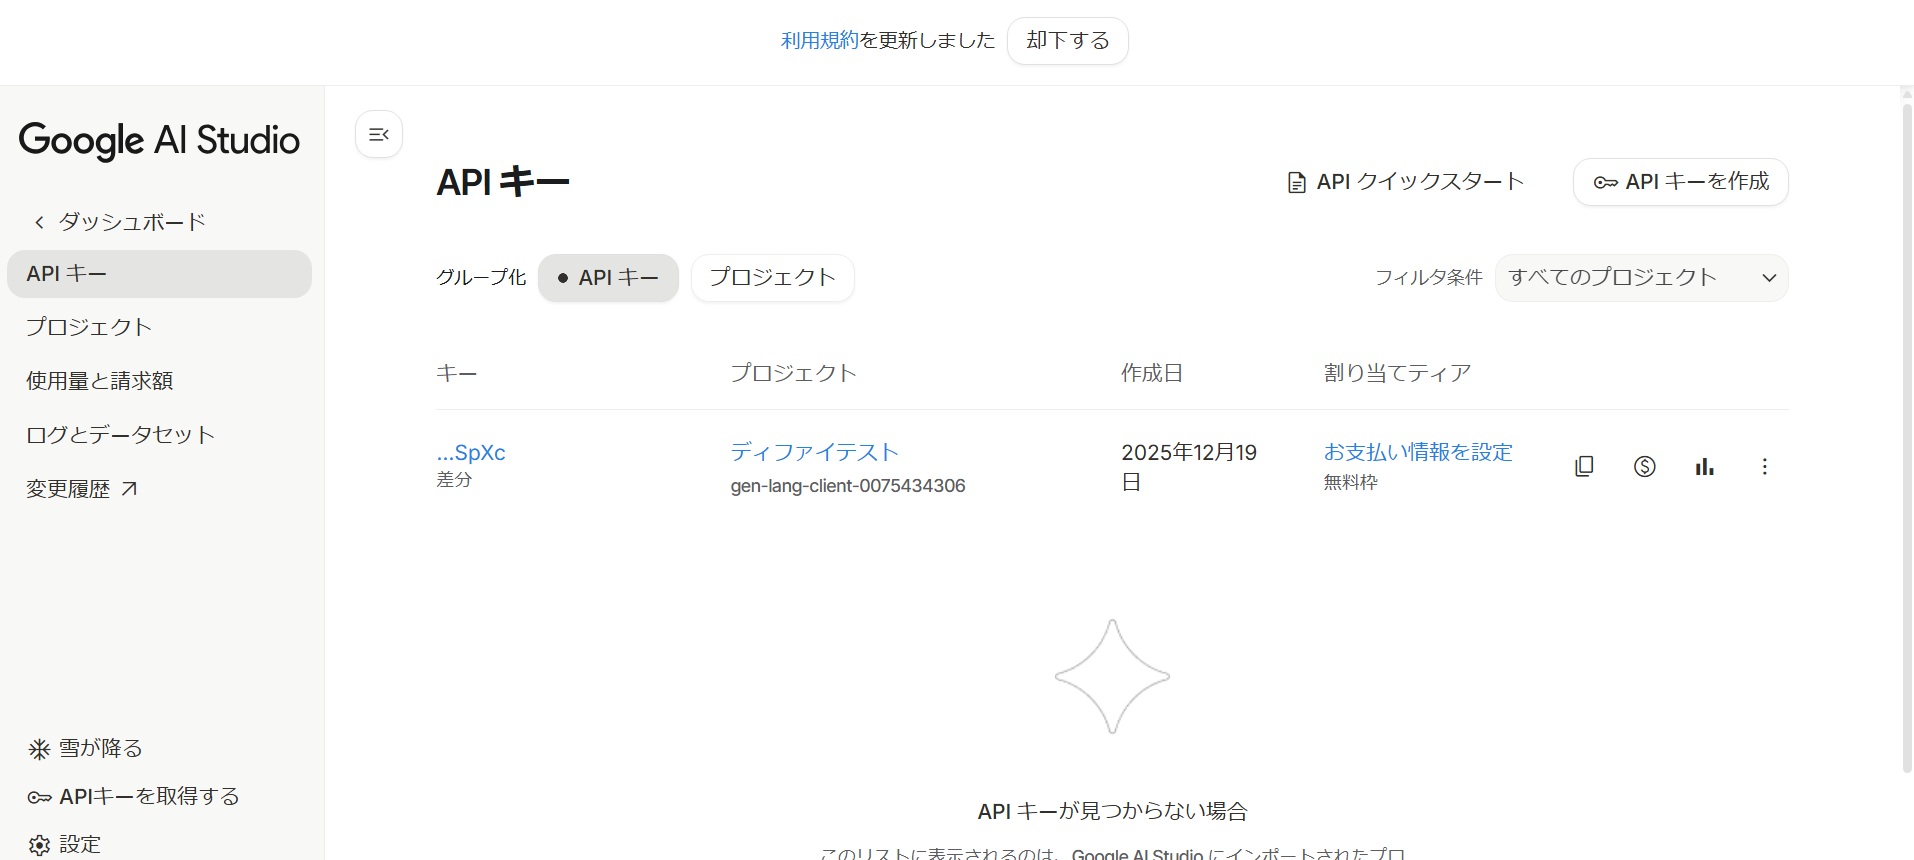
Task: Open ログとデータセット sidebar item
Action: [x=120, y=435]
